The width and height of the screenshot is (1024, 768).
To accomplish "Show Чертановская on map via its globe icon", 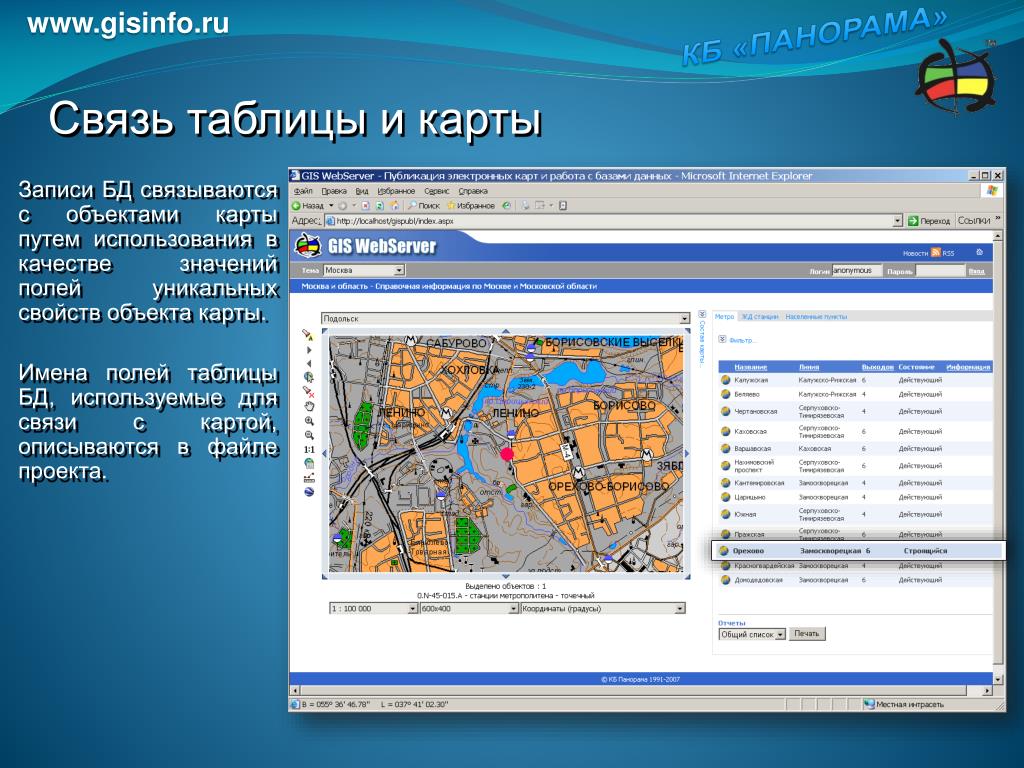I will coord(725,411).
